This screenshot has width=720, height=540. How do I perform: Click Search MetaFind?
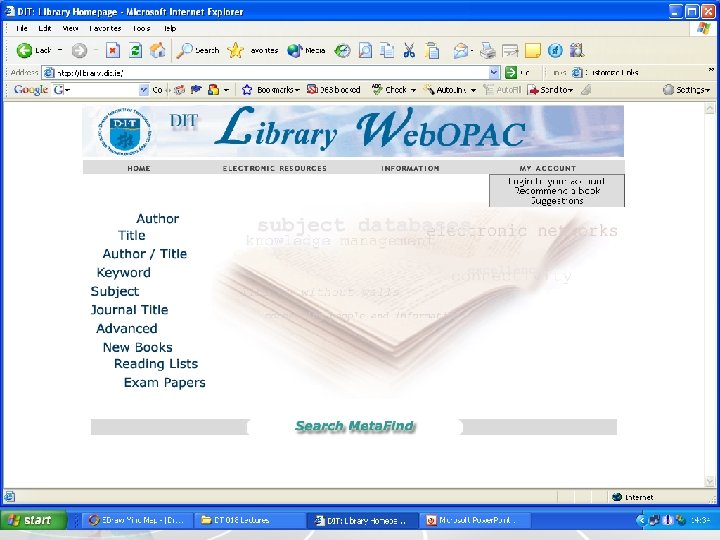point(354,426)
